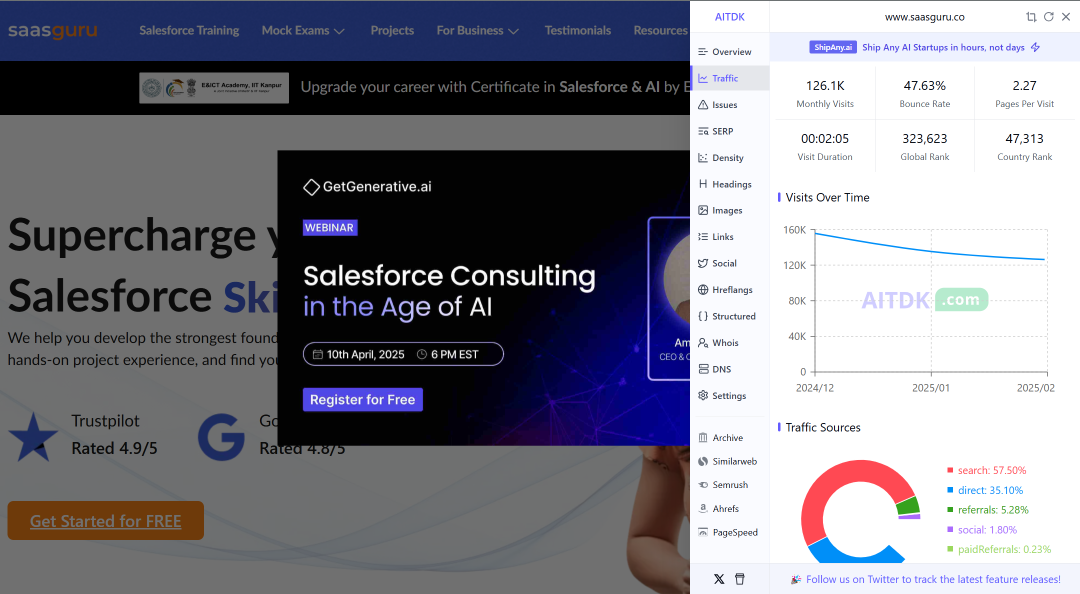Click the red search legend swatch

tap(950, 470)
